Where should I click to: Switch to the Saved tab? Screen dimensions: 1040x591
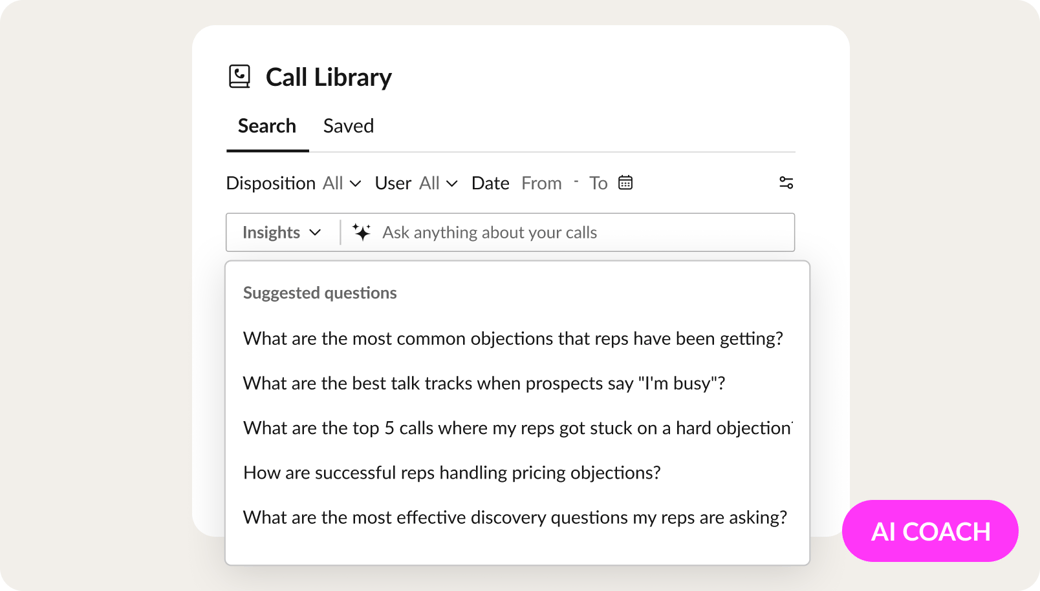click(x=348, y=126)
